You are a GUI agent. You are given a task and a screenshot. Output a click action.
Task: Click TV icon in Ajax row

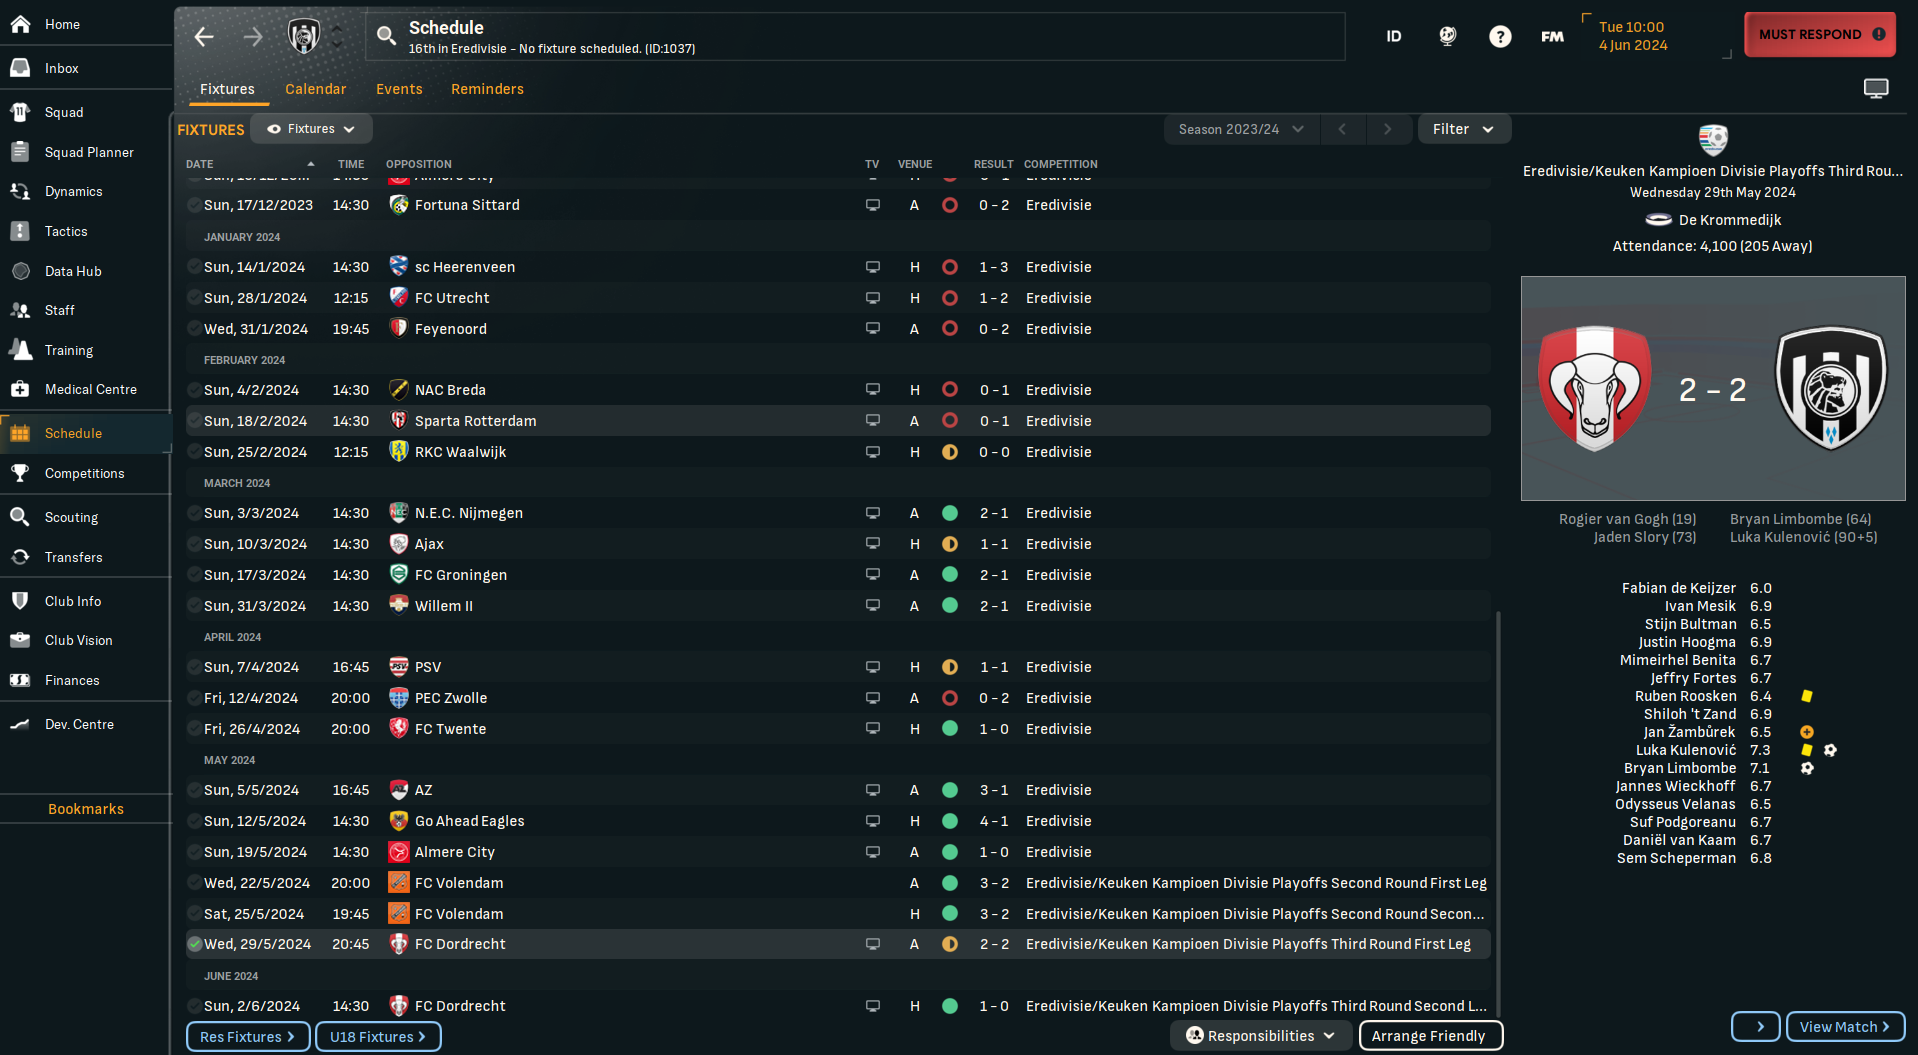pyautogui.click(x=873, y=544)
